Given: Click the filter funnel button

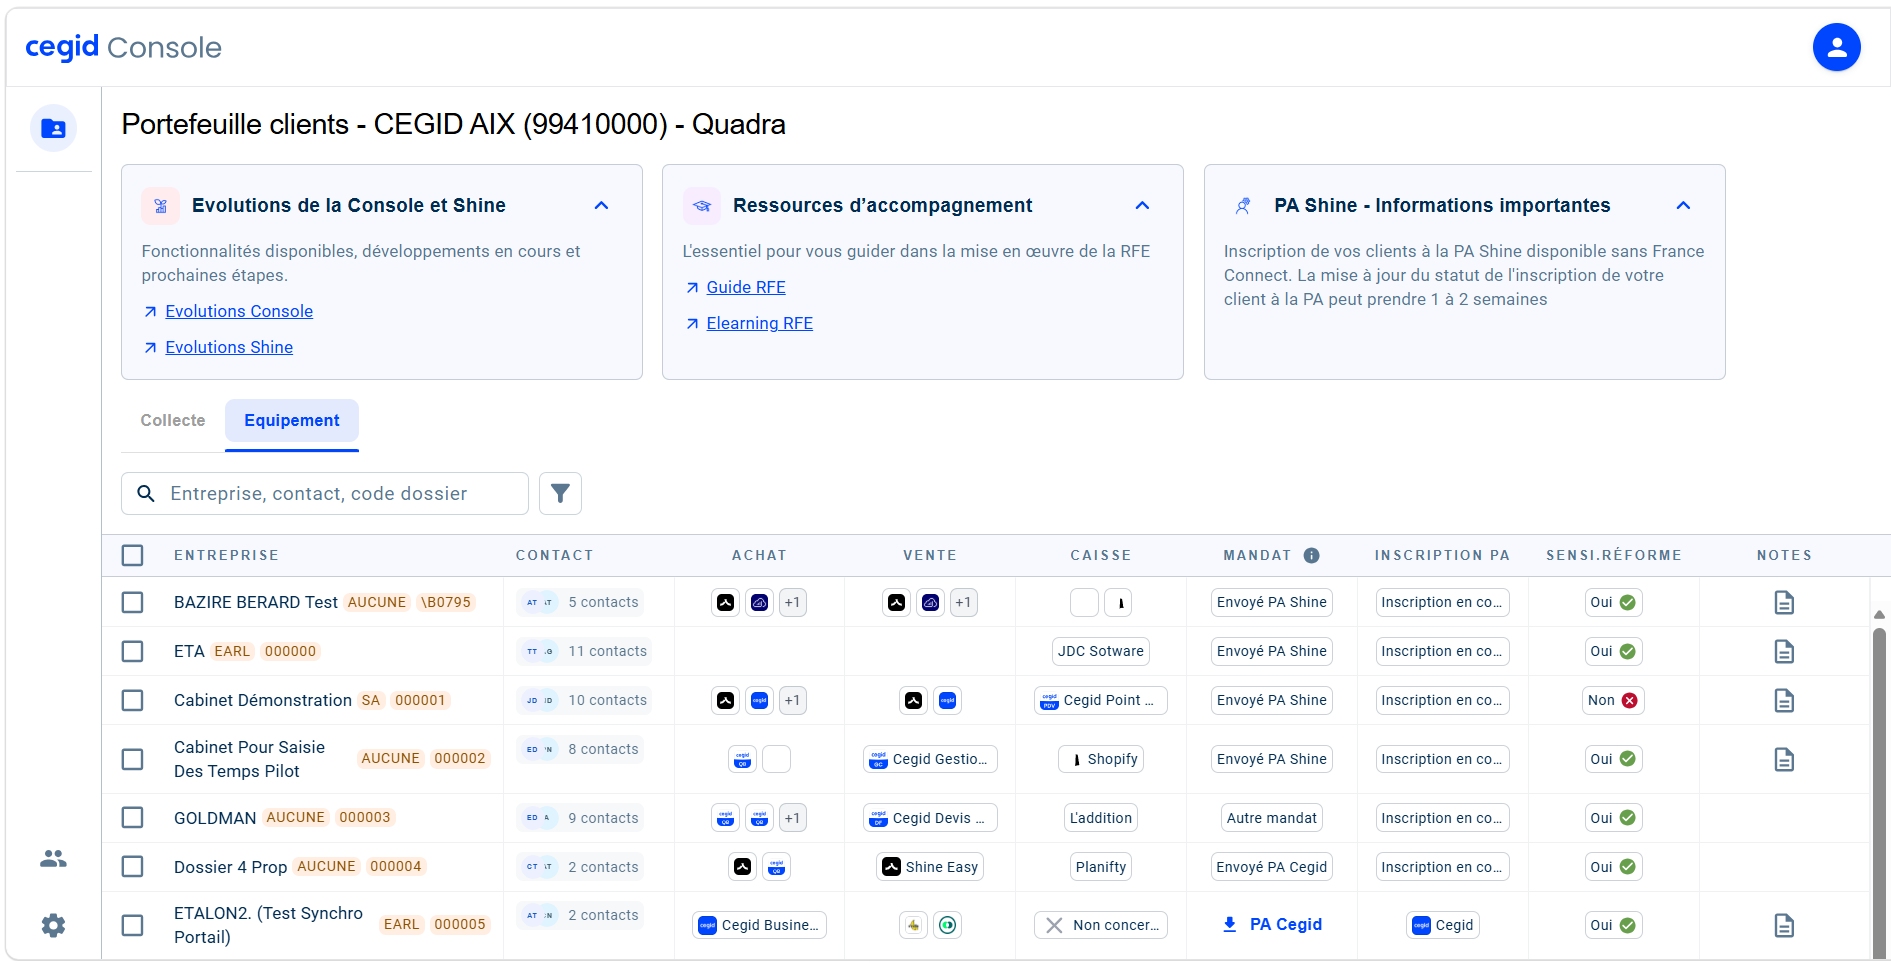Looking at the screenshot, I should (x=560, y=493).
